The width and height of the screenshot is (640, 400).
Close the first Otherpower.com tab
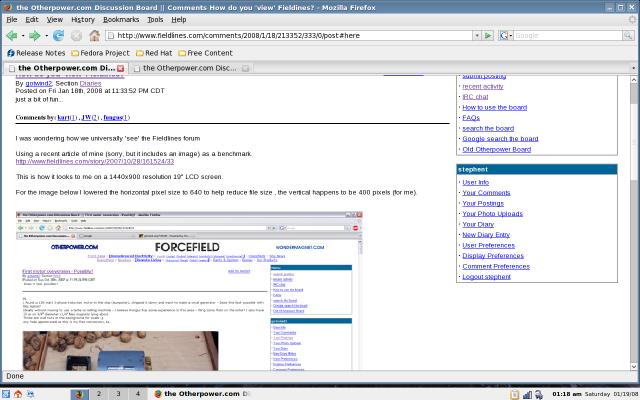point(120,68)
